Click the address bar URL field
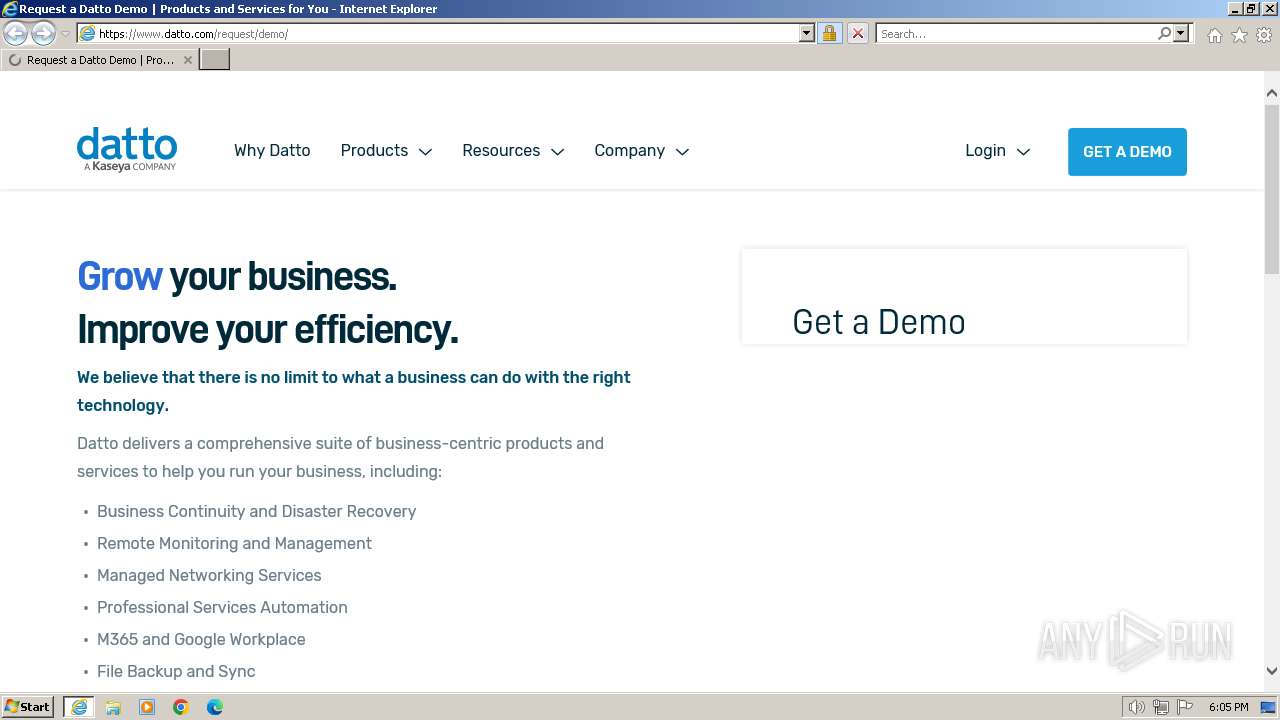The image size is (1280, 720). pos(445,33)
